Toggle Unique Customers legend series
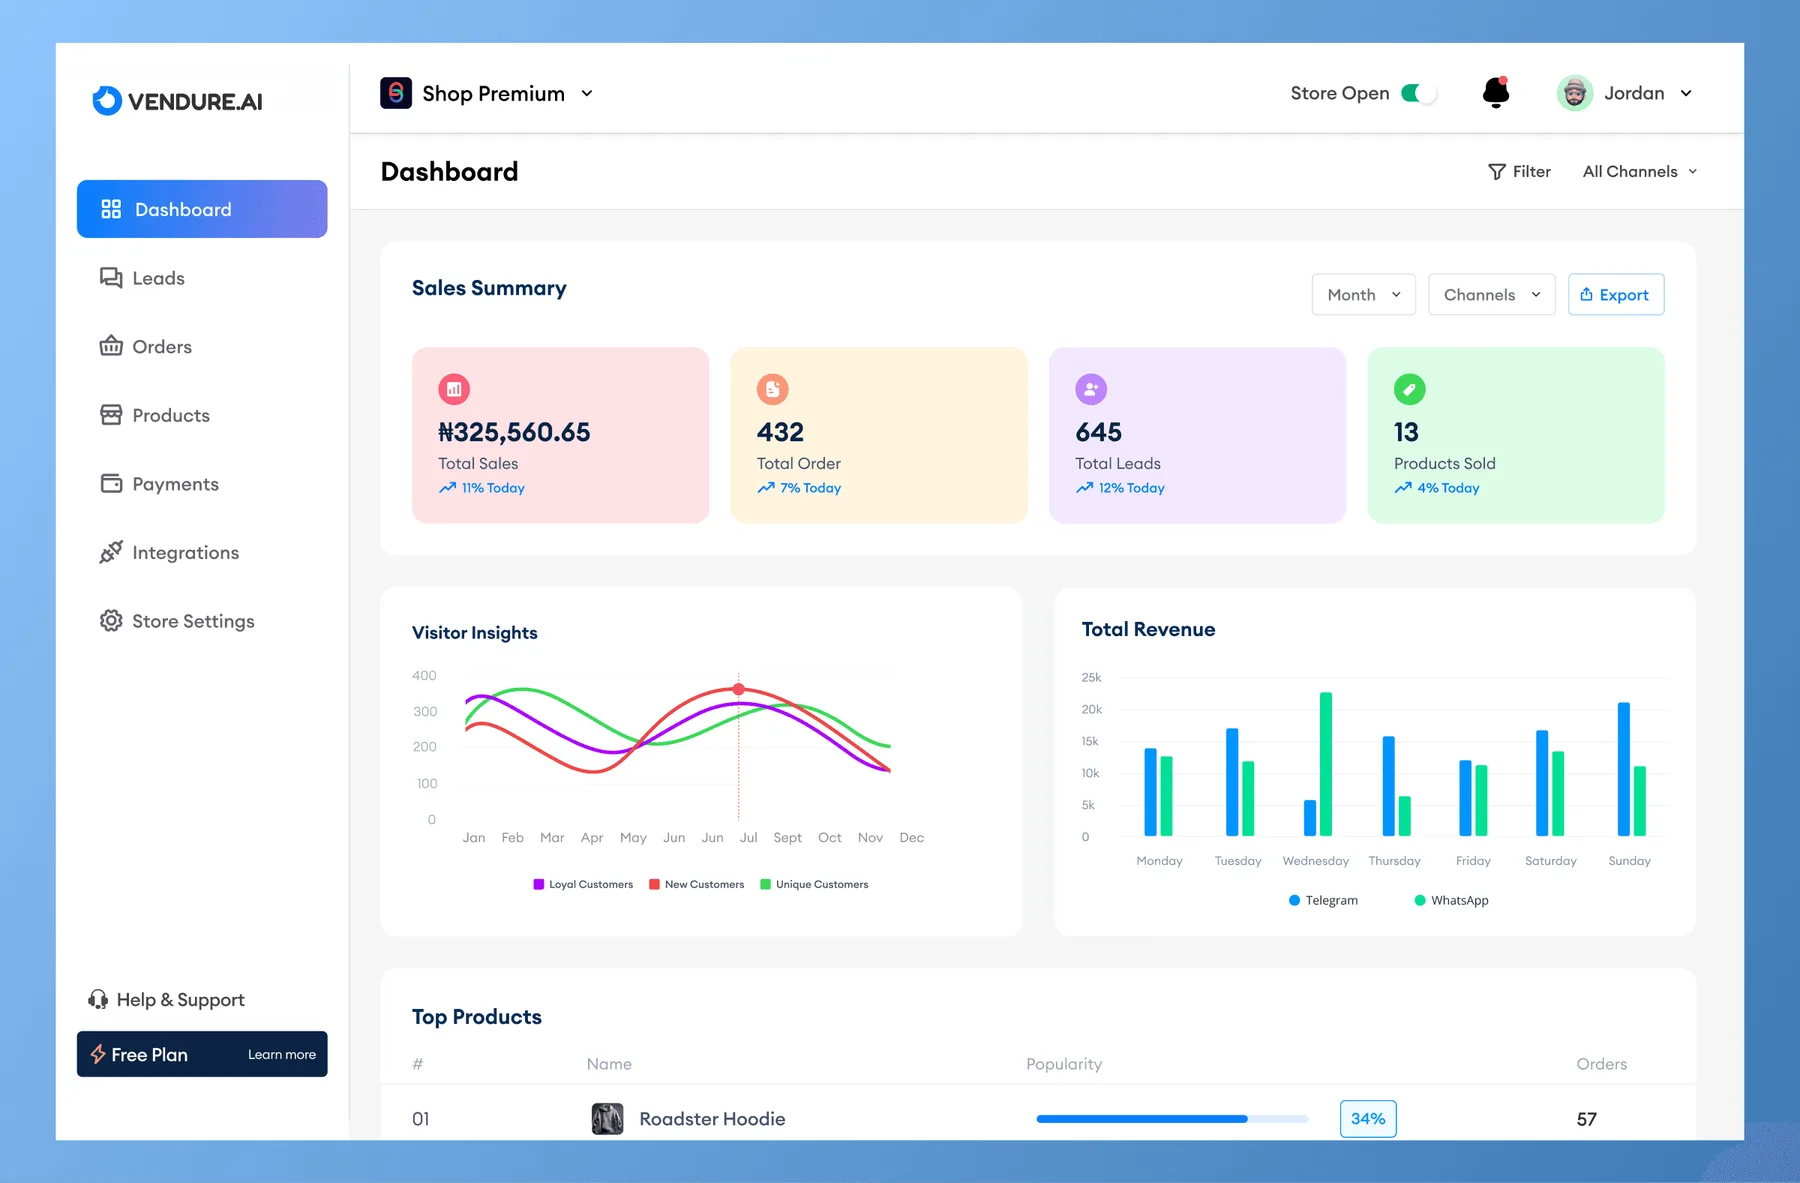Screen dimensions: 1800x1183 point(814,884)
